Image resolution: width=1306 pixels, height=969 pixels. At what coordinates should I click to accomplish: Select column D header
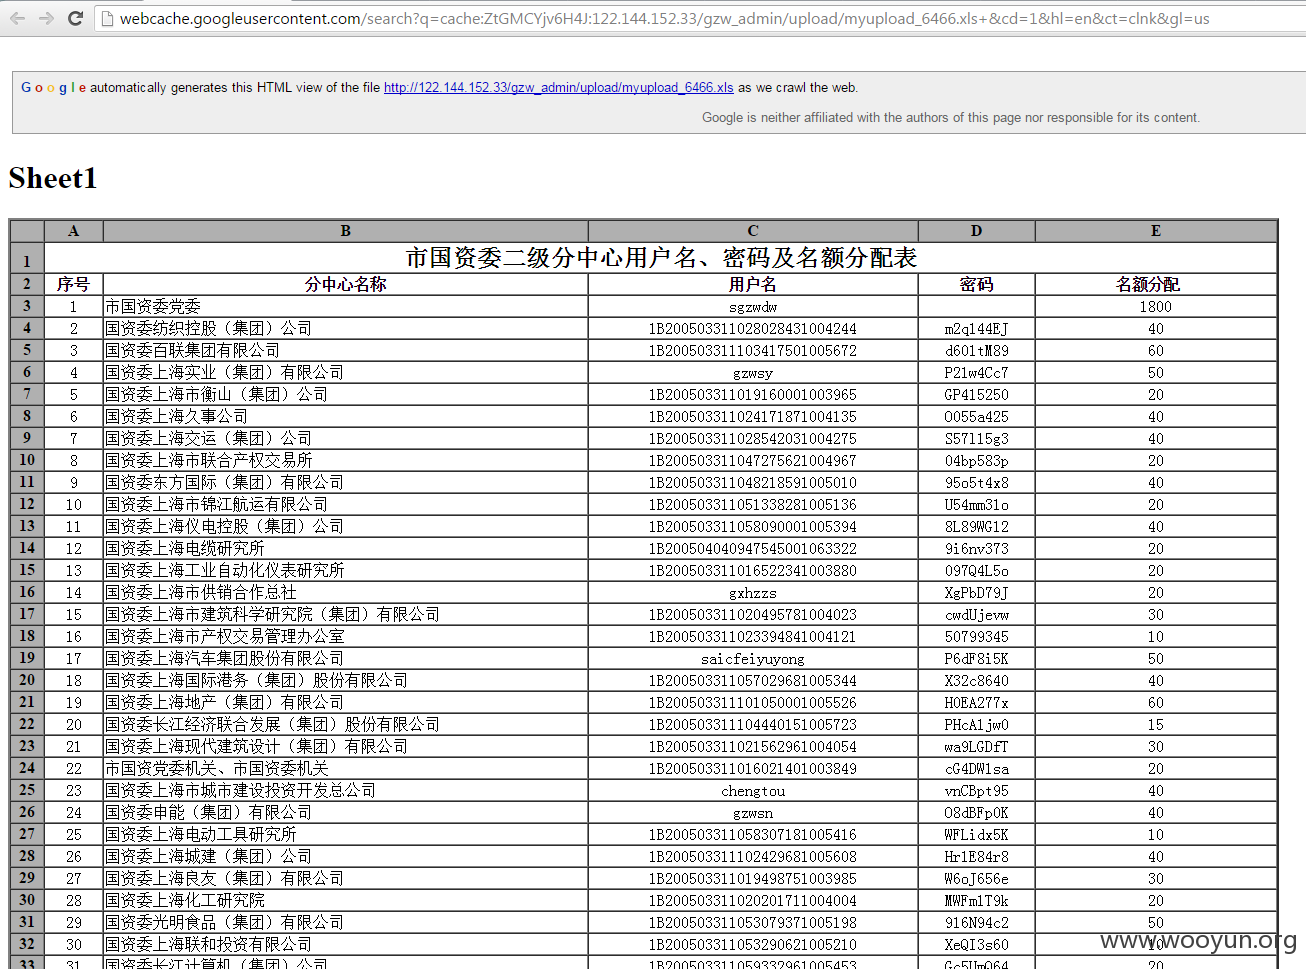[976, 231]
